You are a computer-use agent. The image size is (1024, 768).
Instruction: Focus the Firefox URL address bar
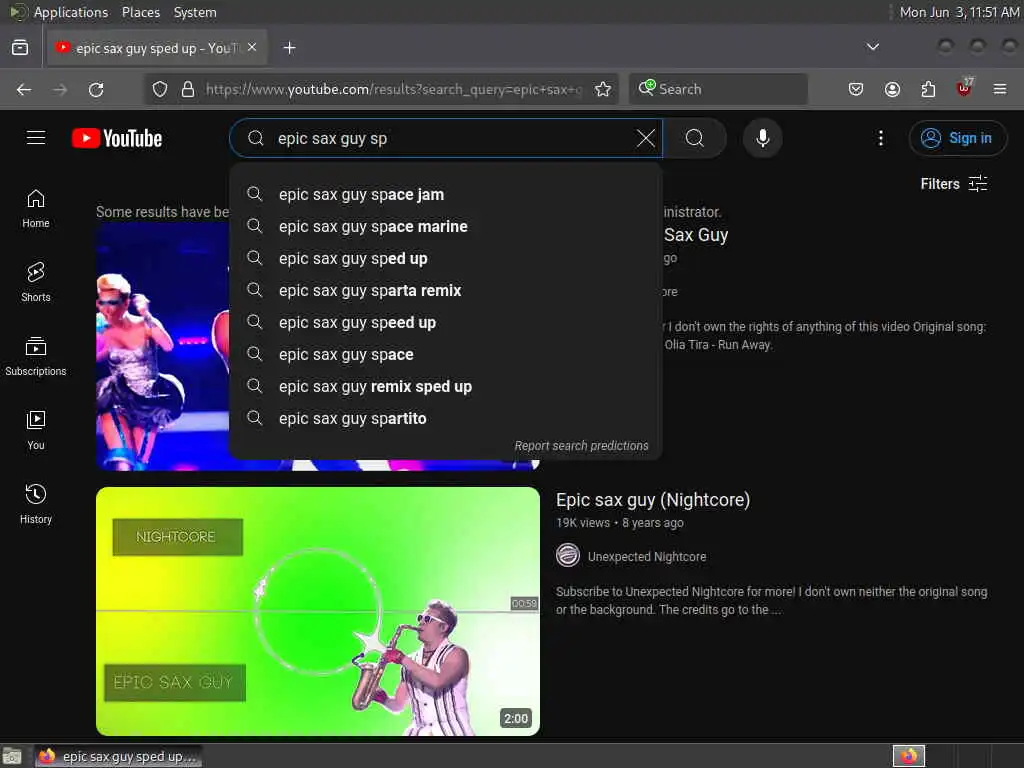[392, 89]
